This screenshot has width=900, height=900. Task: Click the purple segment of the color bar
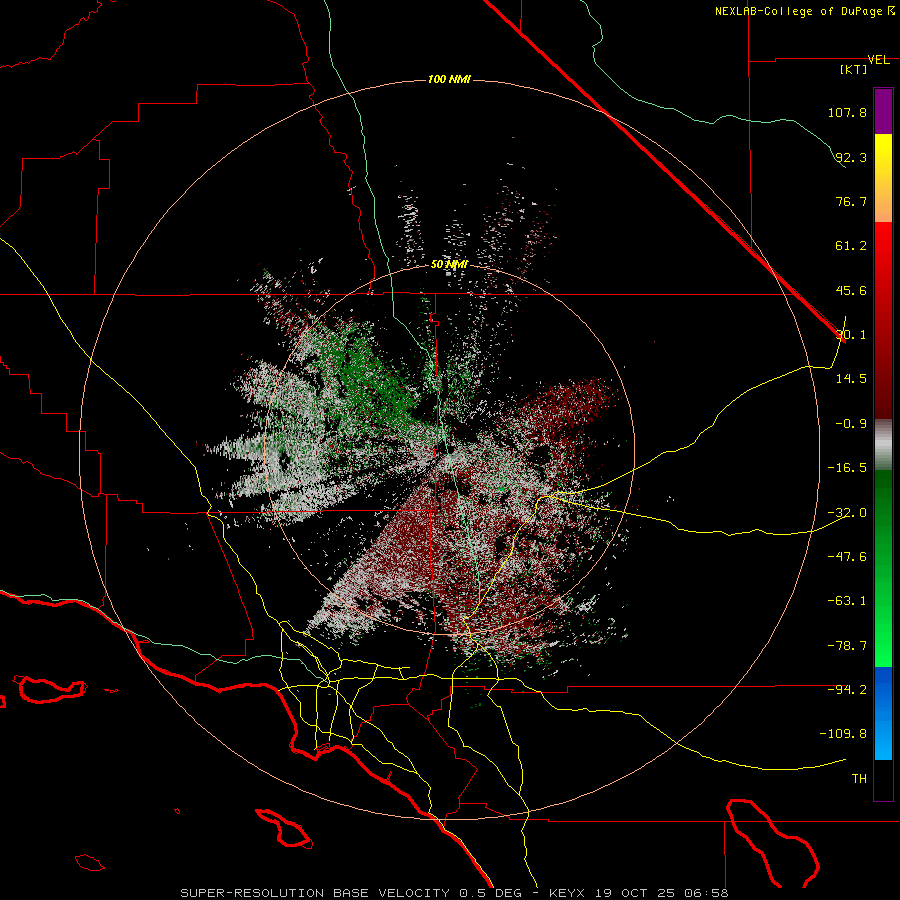[x=883, y=111]
